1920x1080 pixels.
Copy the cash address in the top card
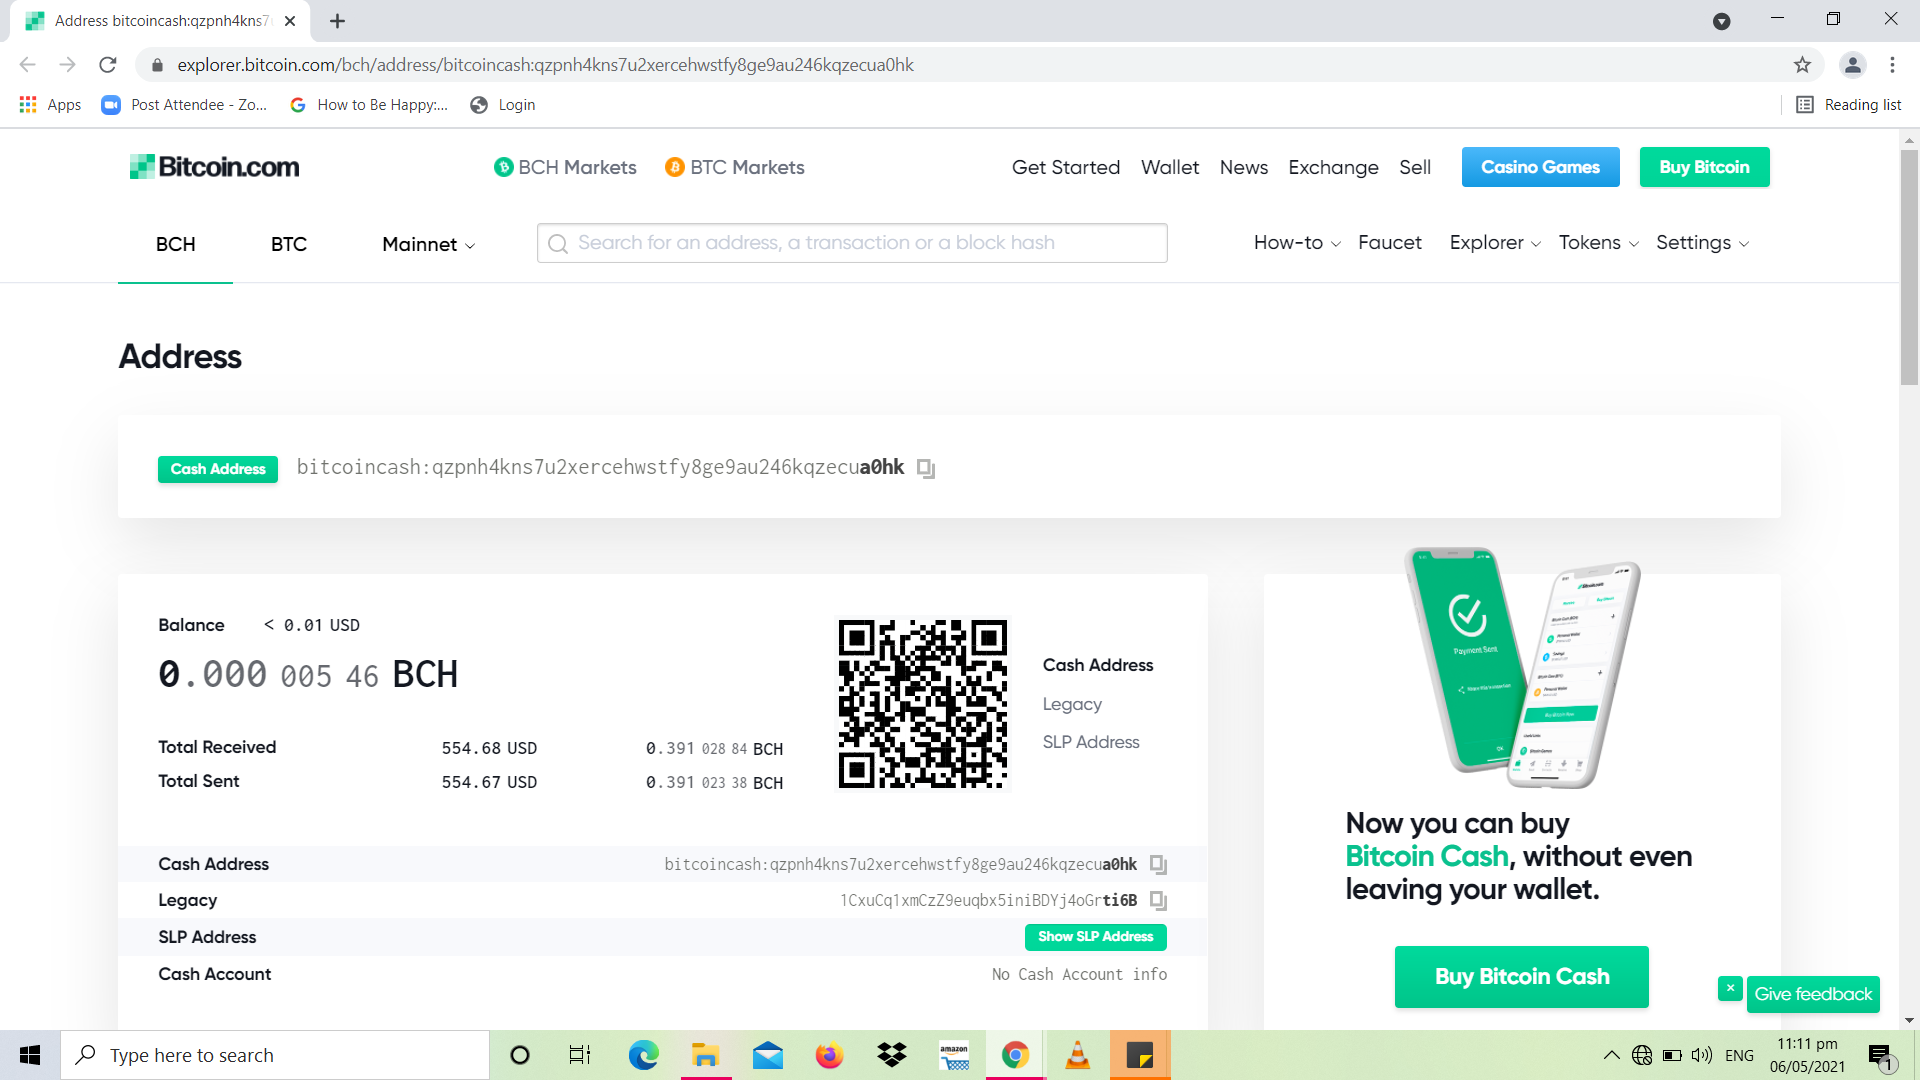926,468
